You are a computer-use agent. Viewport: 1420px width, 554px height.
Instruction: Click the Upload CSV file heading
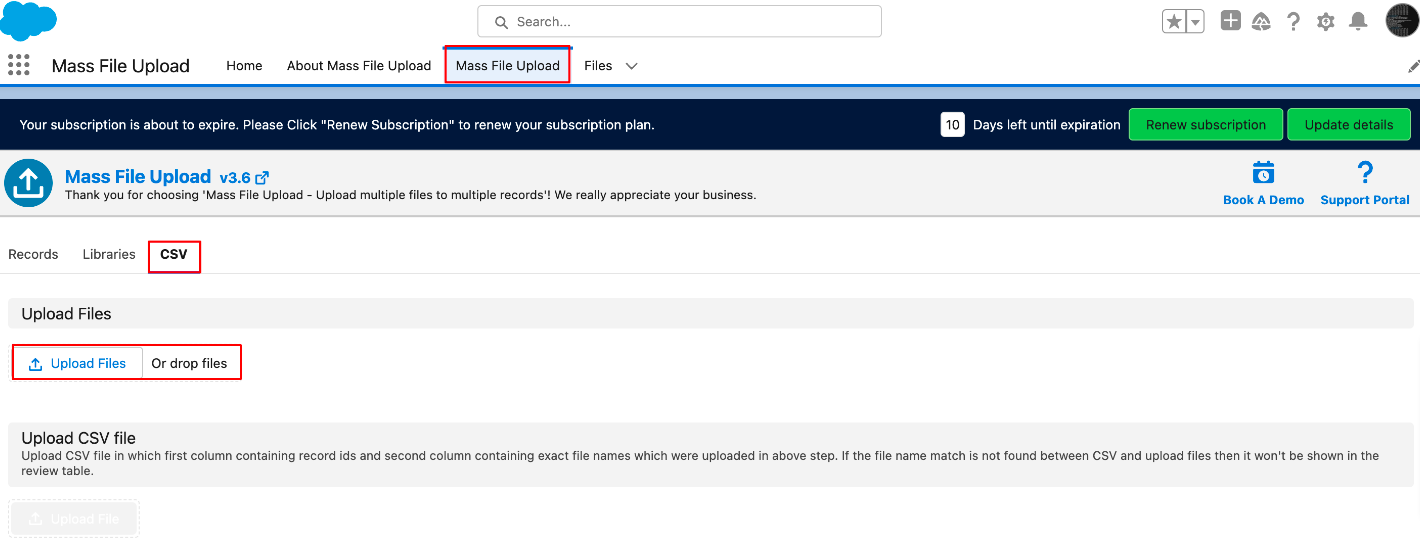click(x=78, y=438)
